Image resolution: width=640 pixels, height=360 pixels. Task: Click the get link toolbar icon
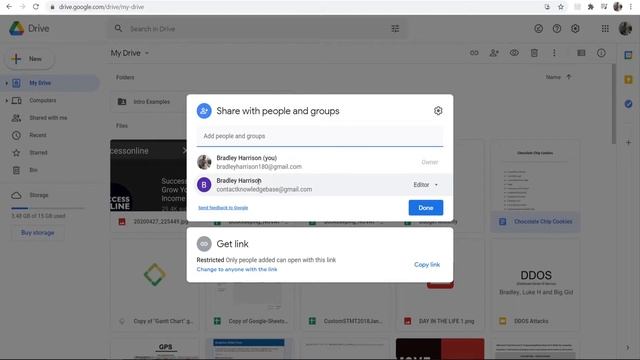[x=474, y=53]
